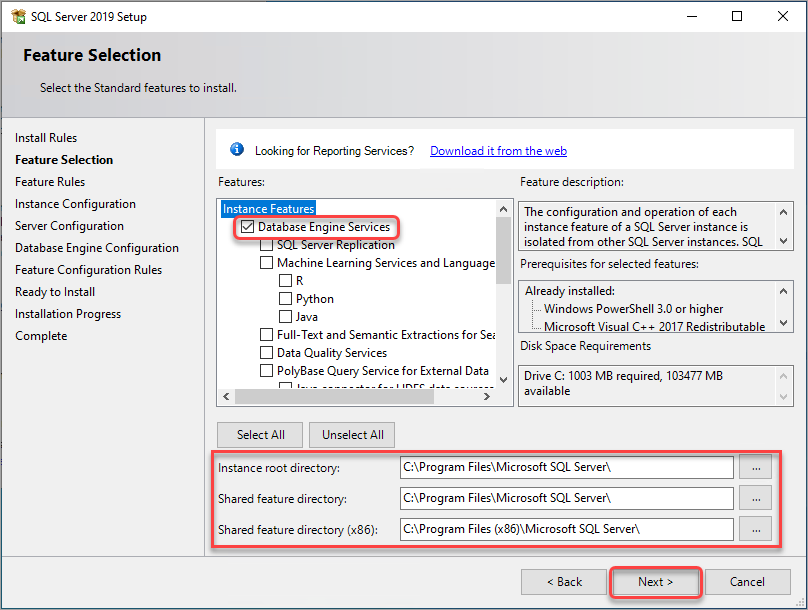Browse for the Shared feature directory (x86)

pos(755,529)
